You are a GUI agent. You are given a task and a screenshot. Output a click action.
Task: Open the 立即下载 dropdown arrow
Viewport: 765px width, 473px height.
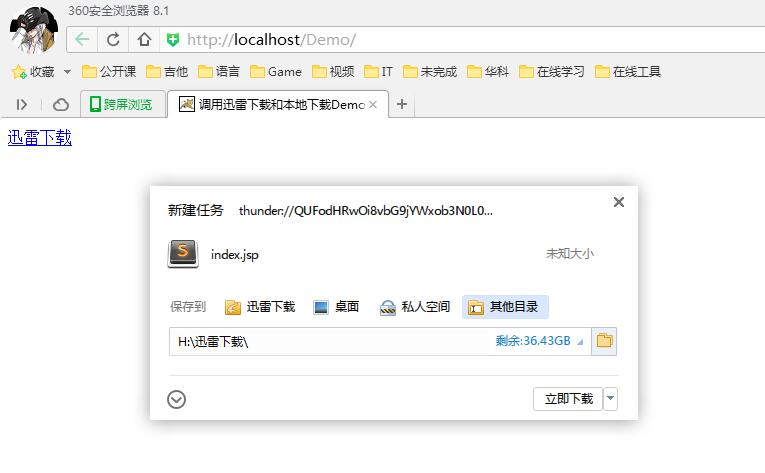(610, 399)
